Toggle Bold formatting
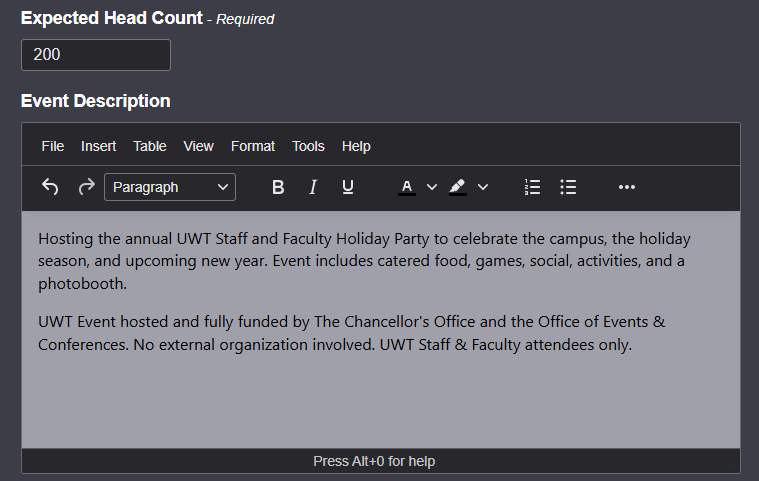Screen dimensions: 759x481 coord(278,187)
